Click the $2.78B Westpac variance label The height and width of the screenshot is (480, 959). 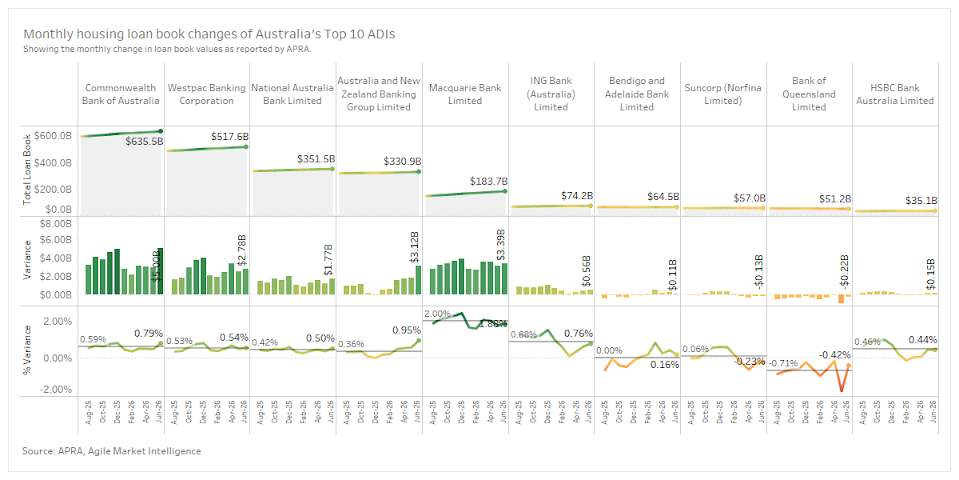pos(242,251)
